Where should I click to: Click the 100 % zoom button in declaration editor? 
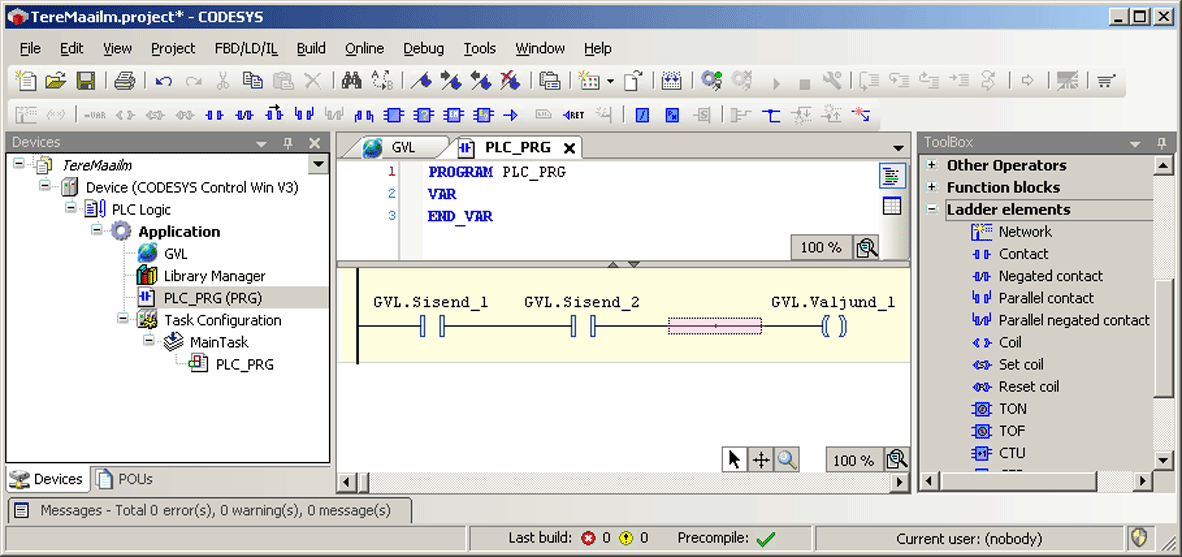(x=821, y=247)
